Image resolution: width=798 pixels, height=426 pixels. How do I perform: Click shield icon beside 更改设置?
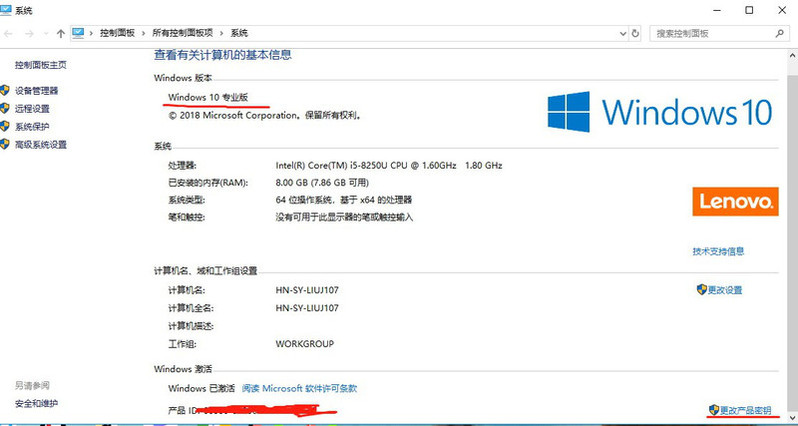click(702, 290)
